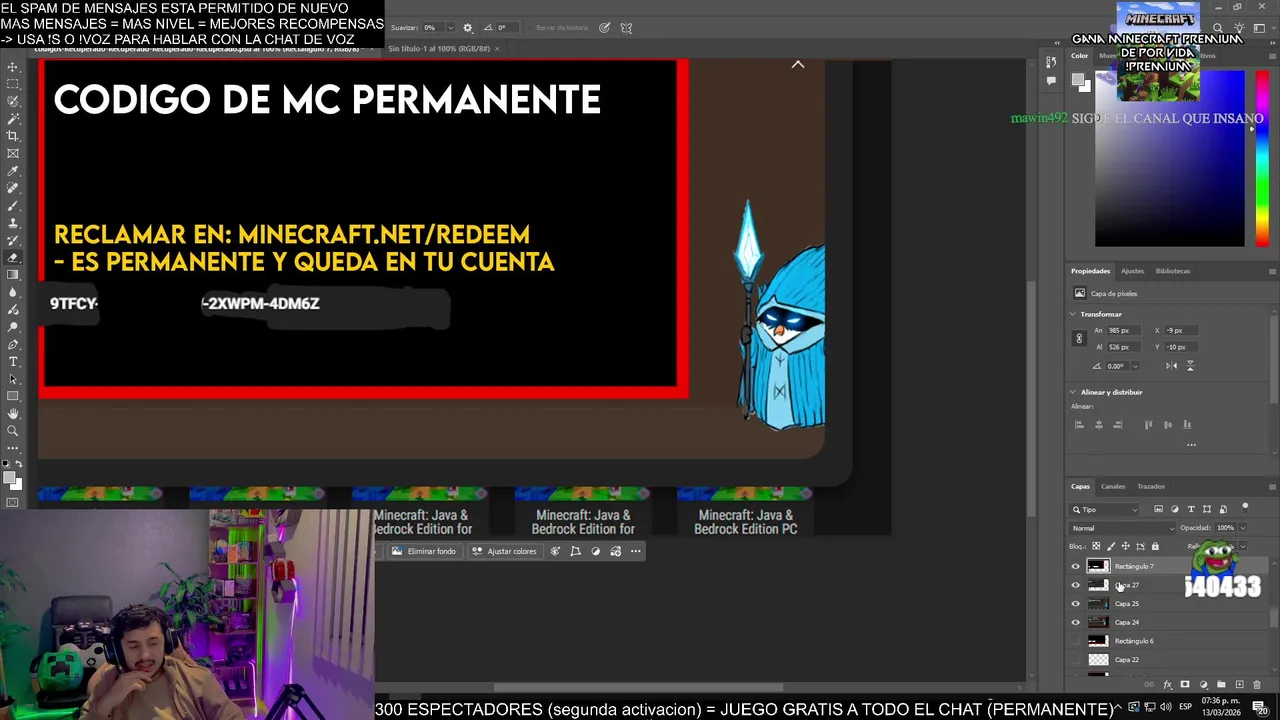Select the Capa 25 layer thumbnail

pyautogui.click(x=1098, y=604)
